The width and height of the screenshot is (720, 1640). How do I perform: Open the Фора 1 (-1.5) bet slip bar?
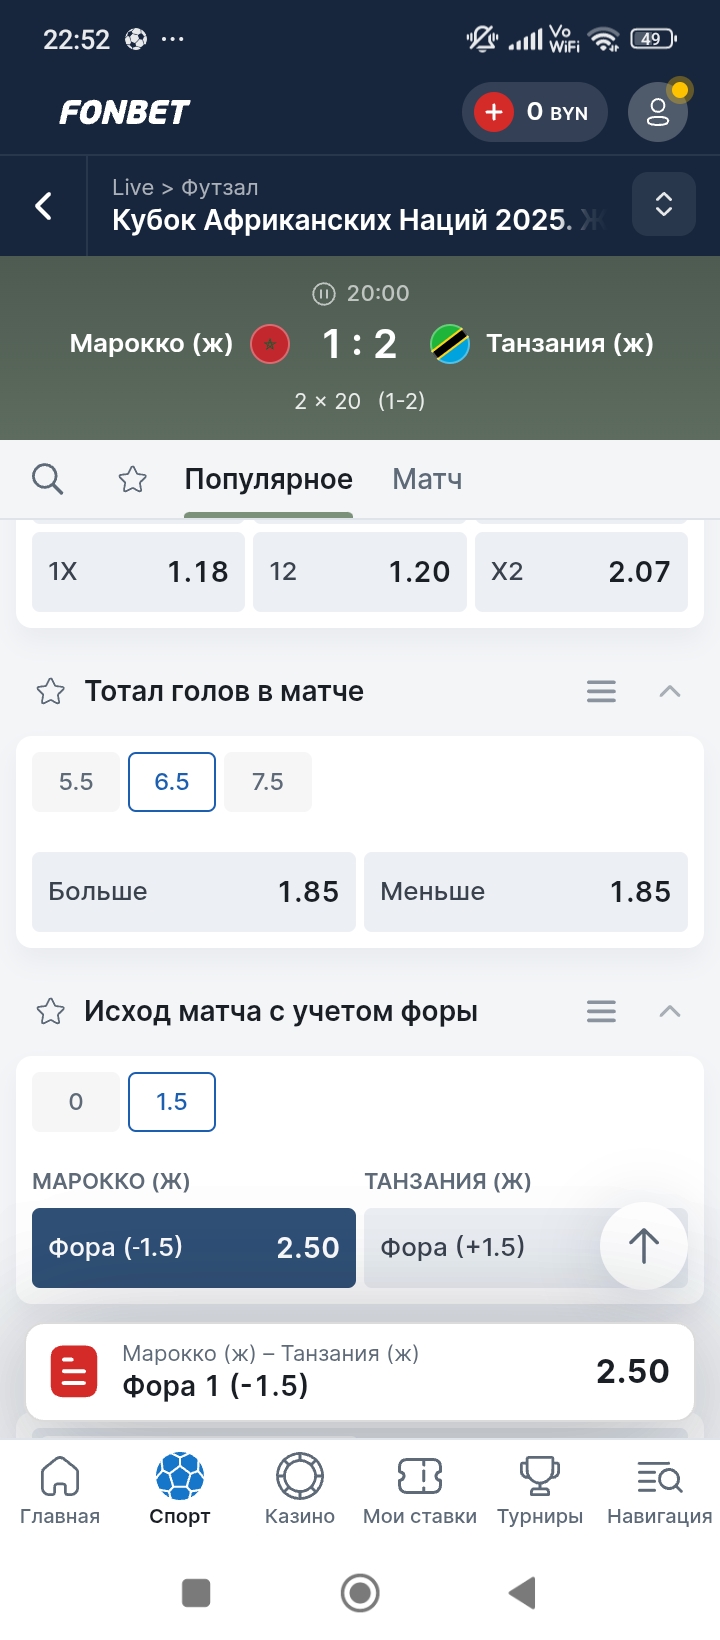click(x=360, y=1371)
